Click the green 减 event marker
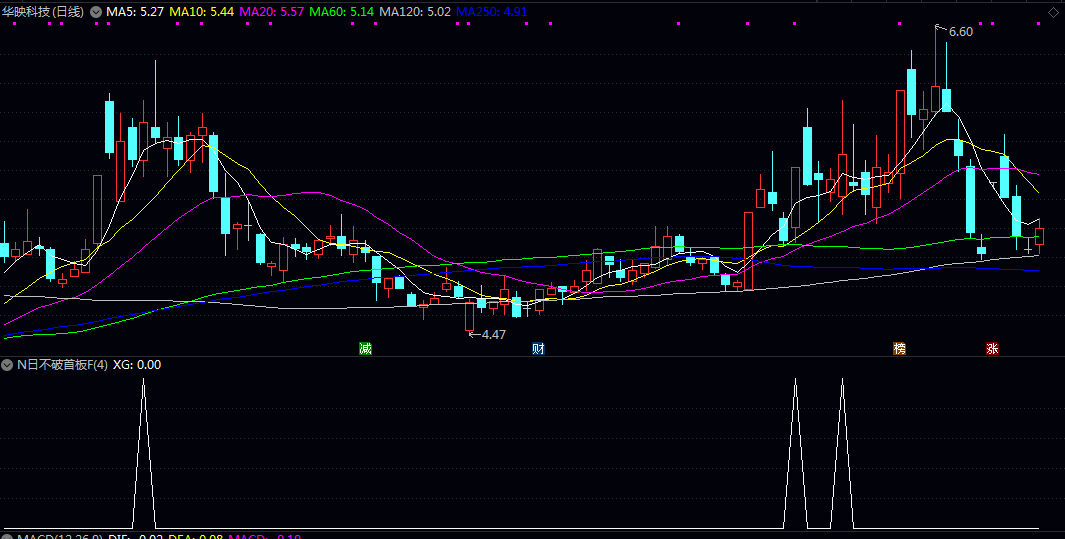The height and width of the screenshot is (539, 1065). coord(366,349)
